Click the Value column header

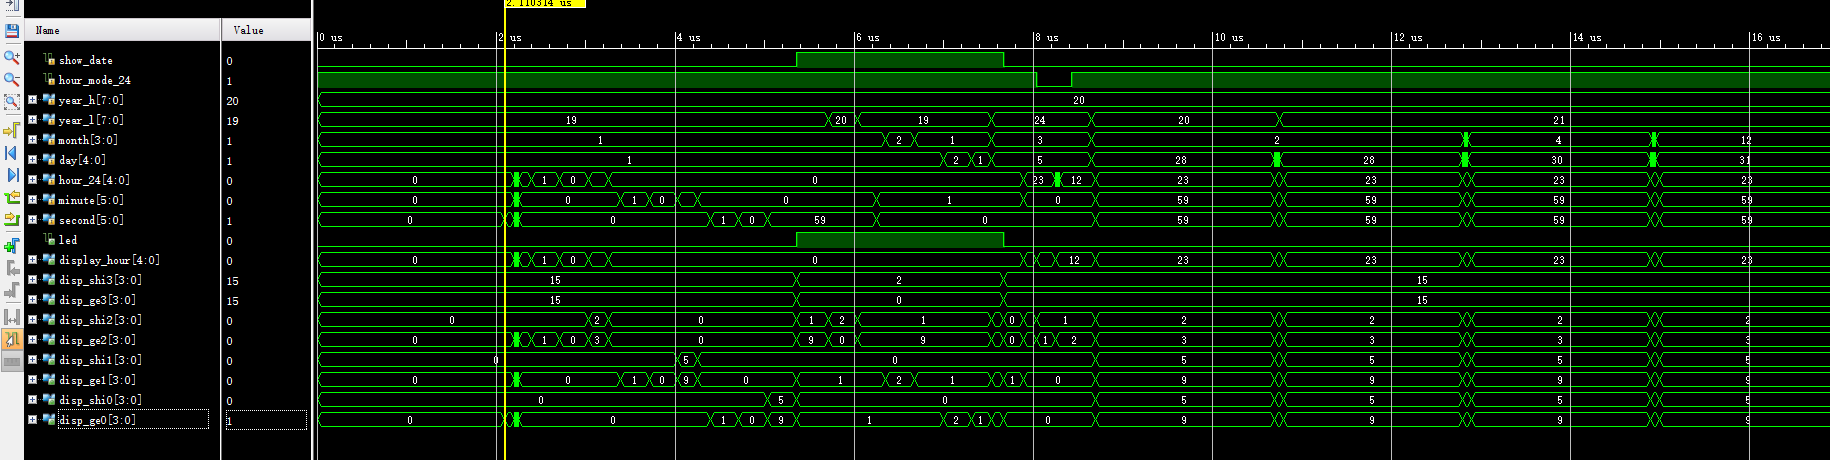(x=266, y=30)
